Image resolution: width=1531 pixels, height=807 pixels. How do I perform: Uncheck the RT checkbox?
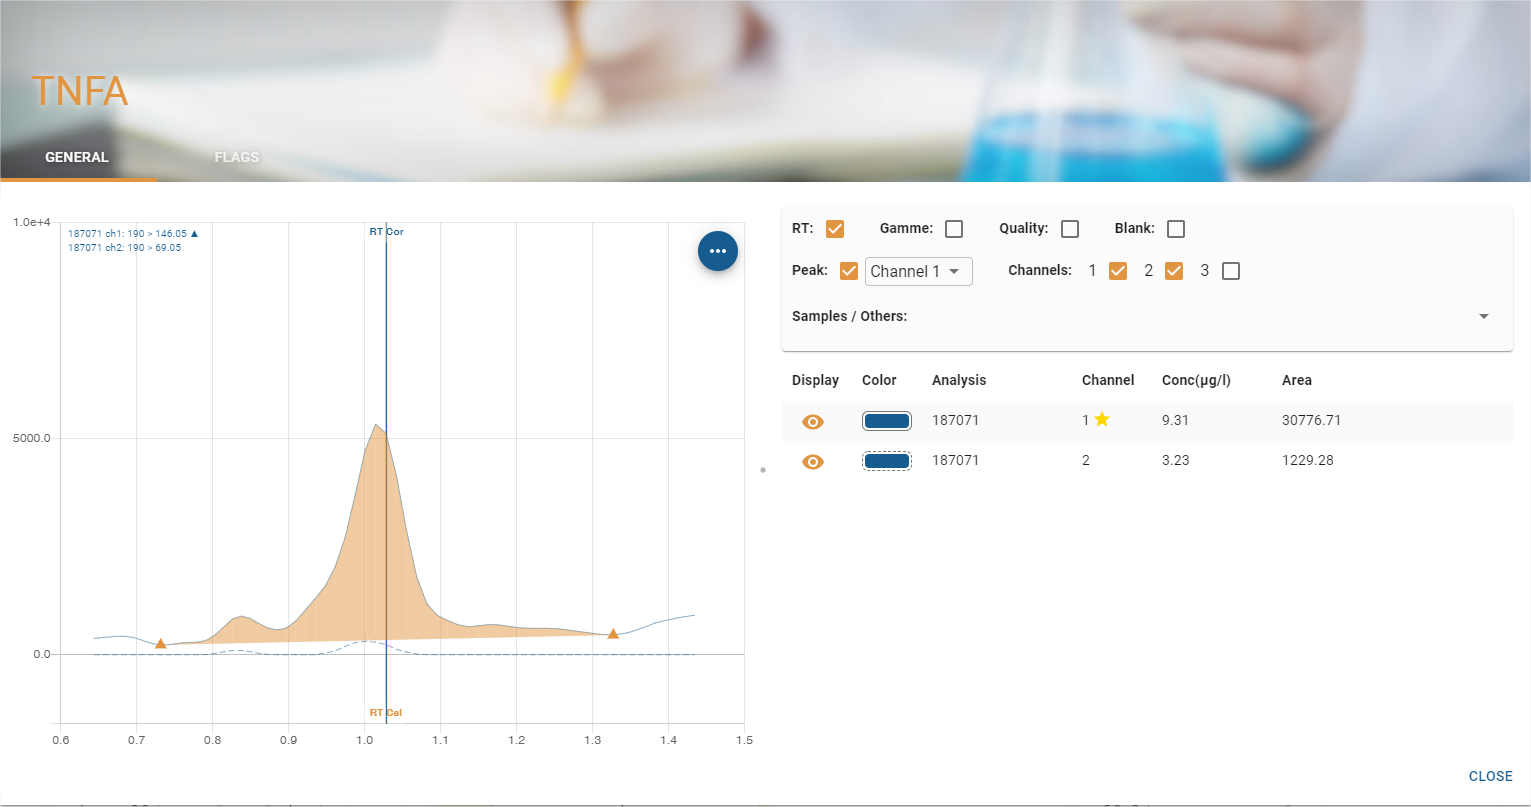pos(835,229)
